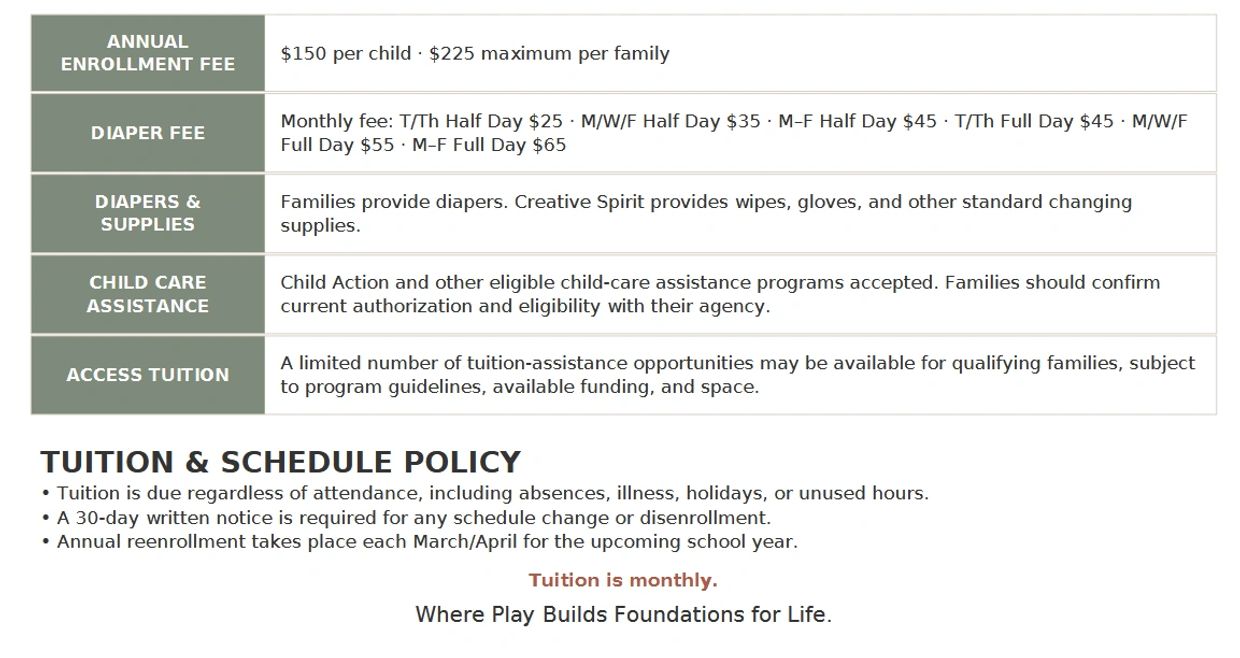
Task: Click the Access Tuition header cell
Action: (148, 375)
